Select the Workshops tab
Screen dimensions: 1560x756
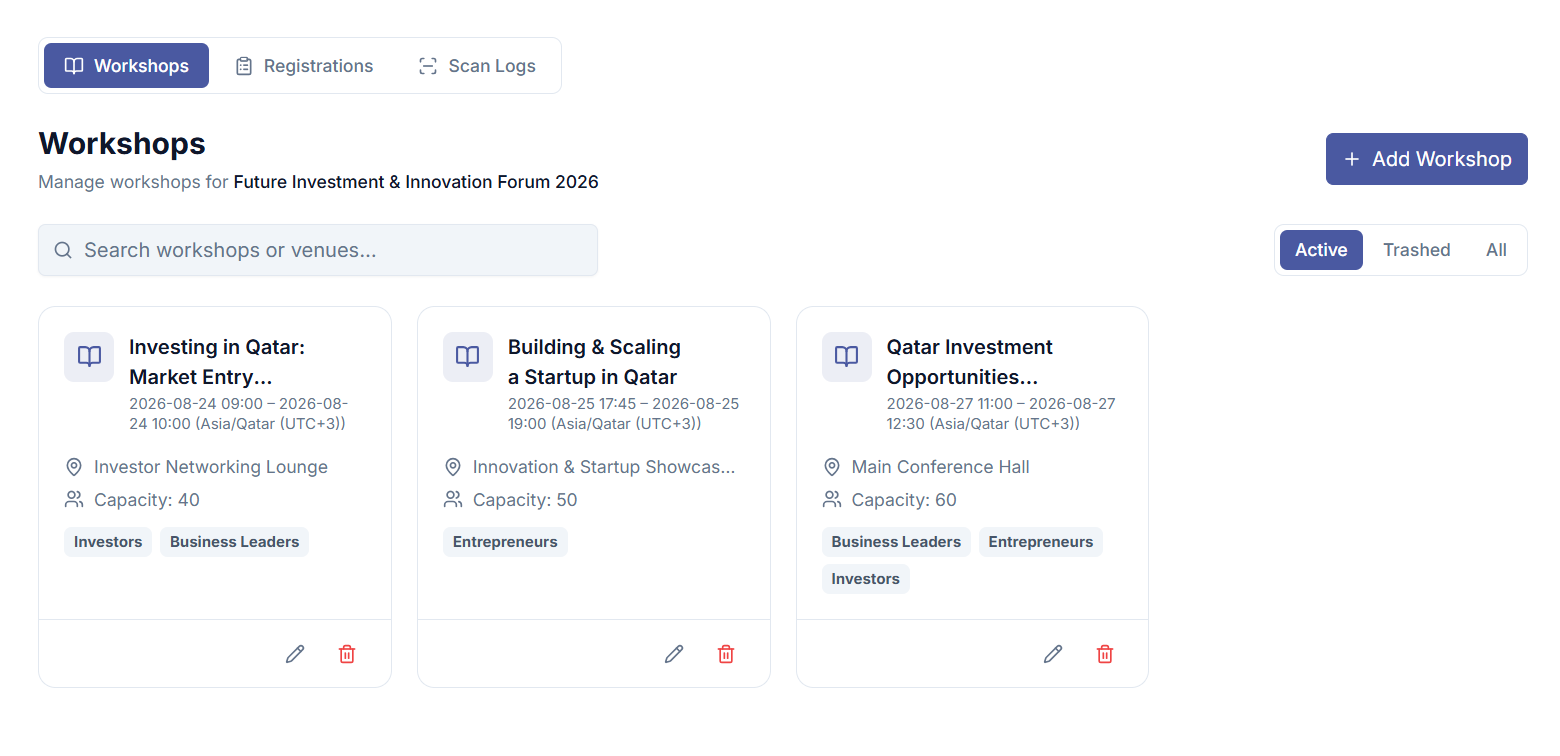pos(126,66)
